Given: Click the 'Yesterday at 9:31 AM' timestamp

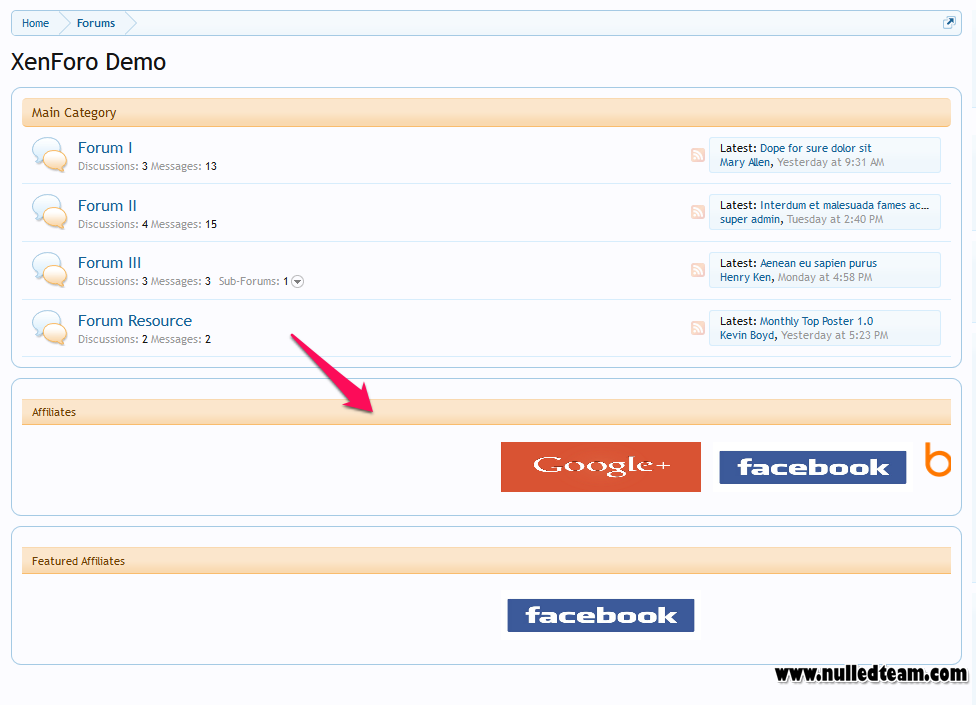Looking at the screenshot, I should pos(831,162).
